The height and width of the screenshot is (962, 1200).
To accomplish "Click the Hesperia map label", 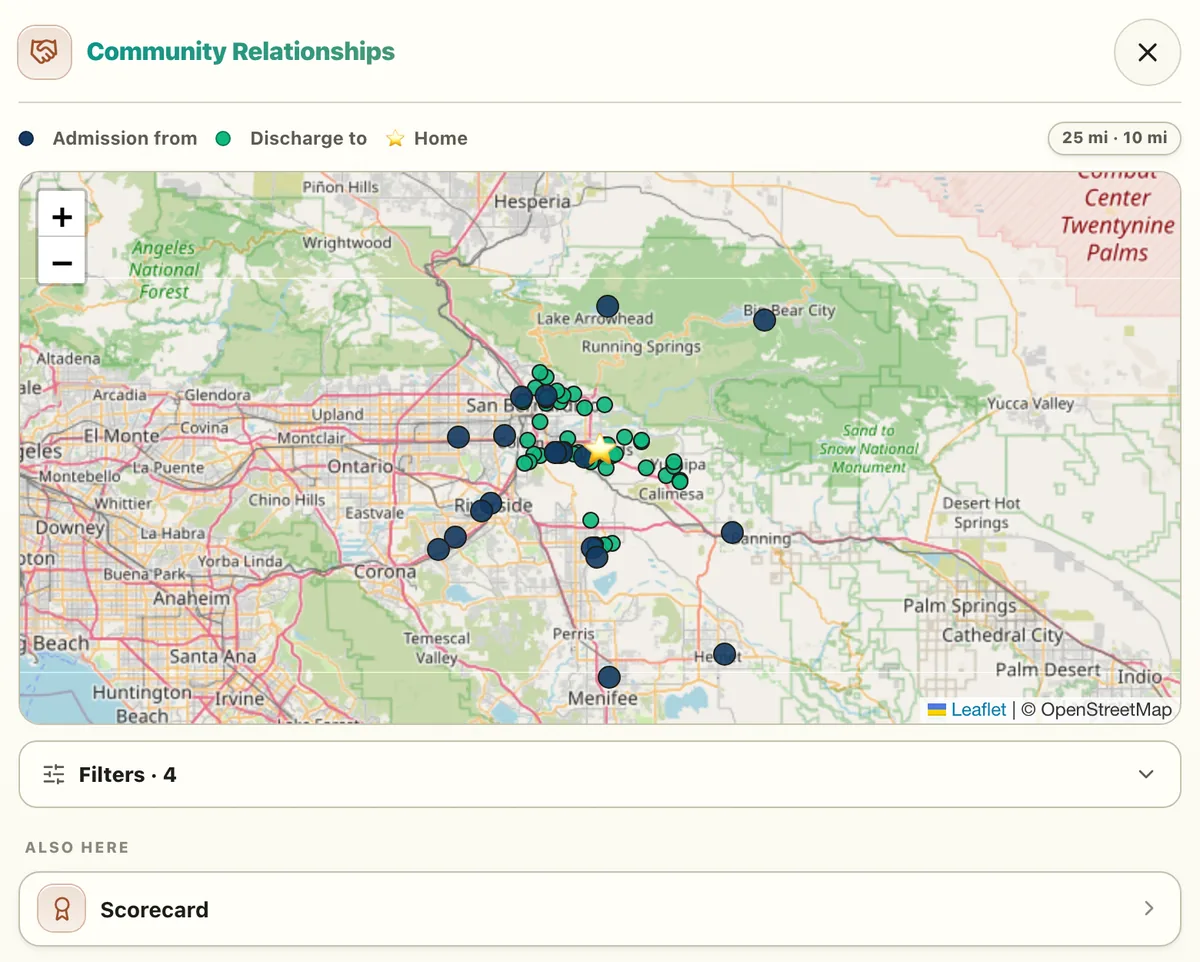I will click(x=532, y=202).
